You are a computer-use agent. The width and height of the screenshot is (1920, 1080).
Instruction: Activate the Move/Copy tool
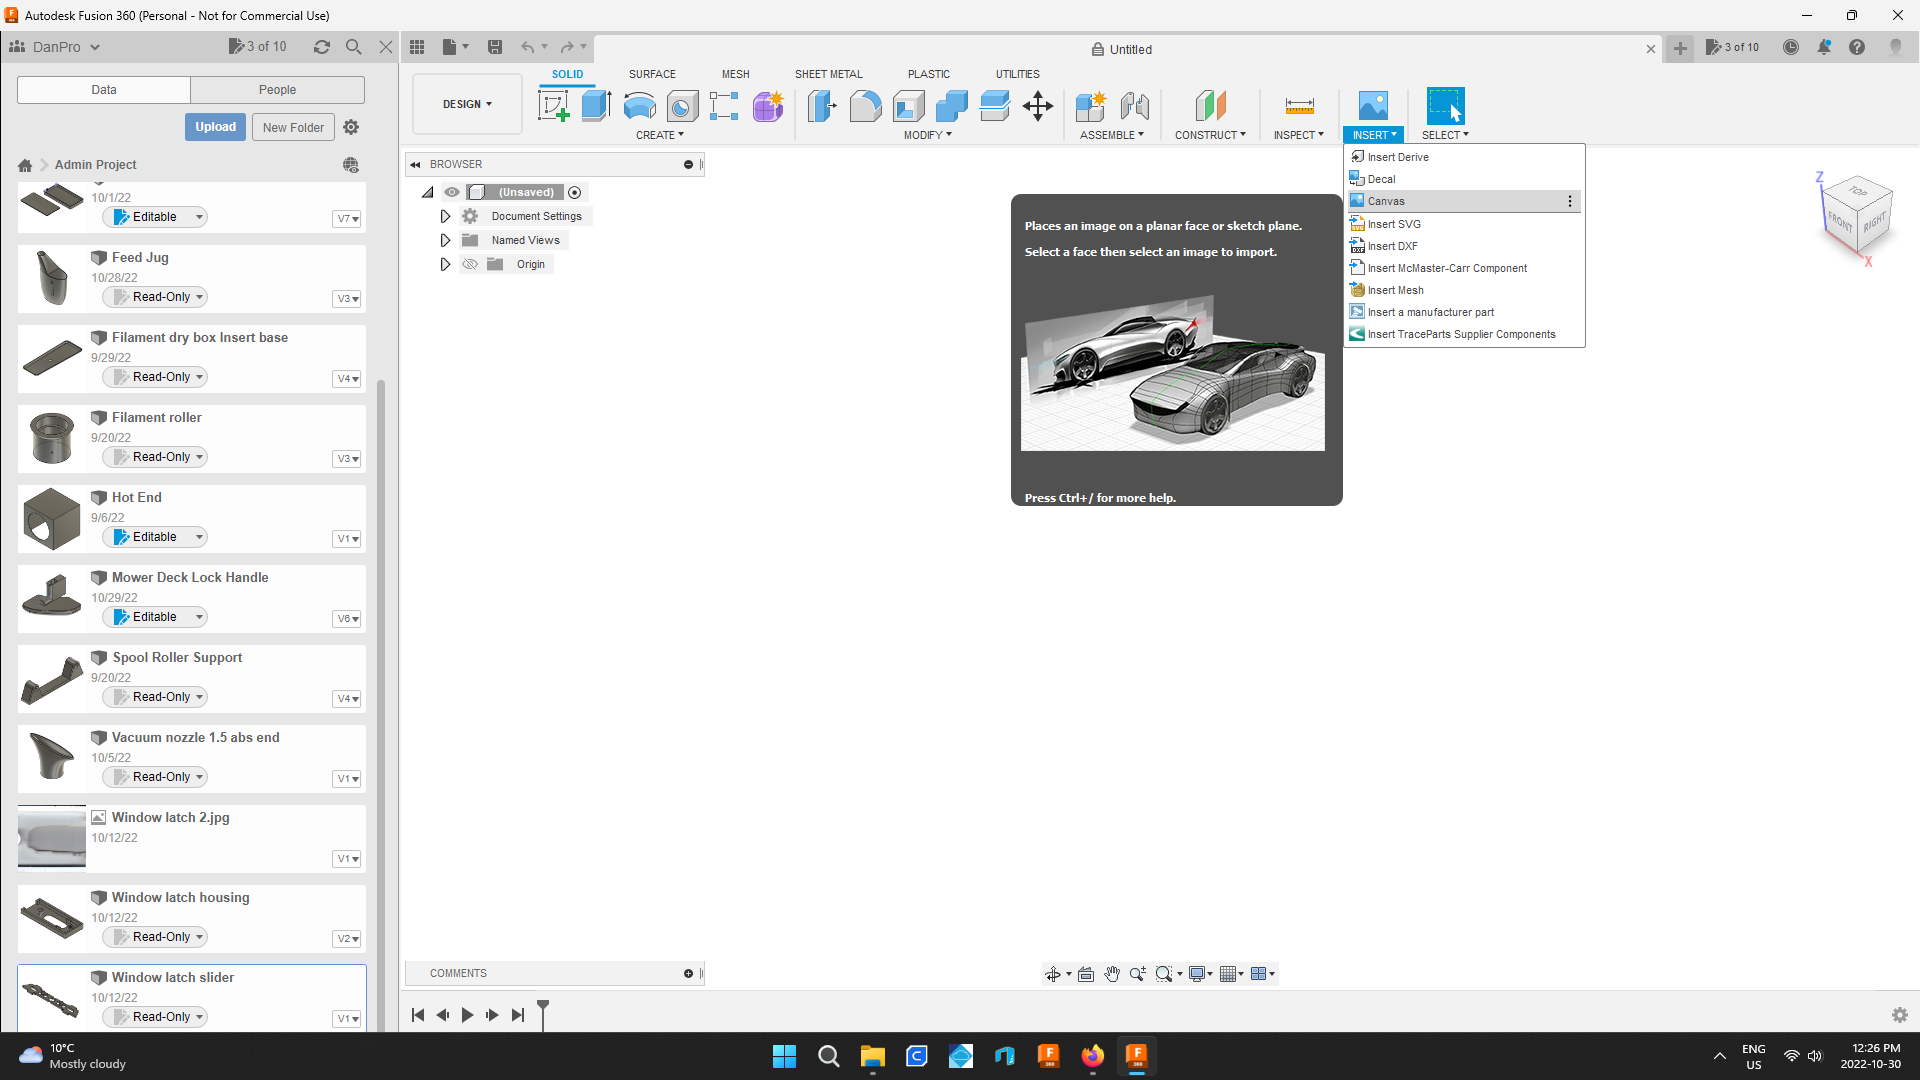pyautogui.click(x=1037, y=106)
